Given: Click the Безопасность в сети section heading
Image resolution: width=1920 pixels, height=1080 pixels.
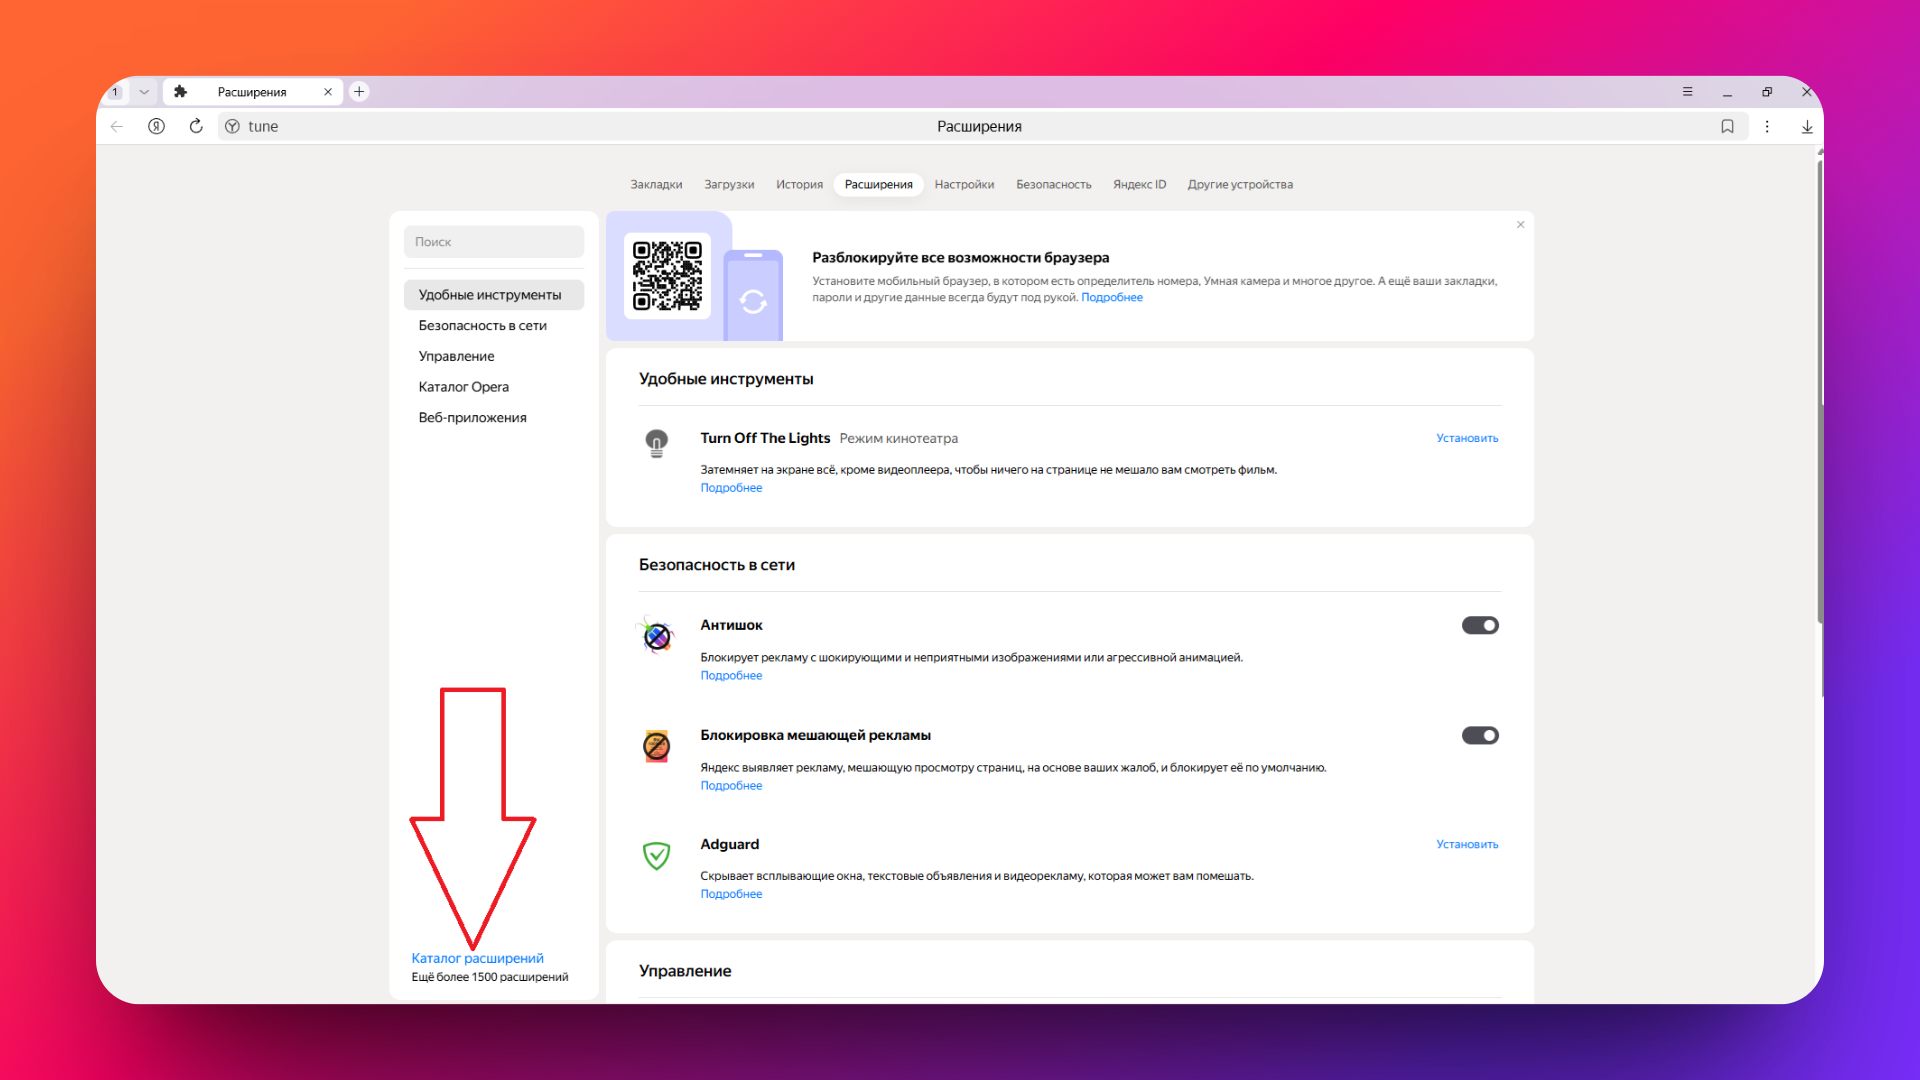Looking at the screenshot, I should (717, 565).
